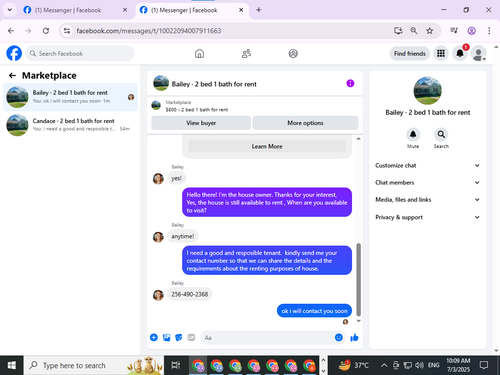Image resolution: width=500 pixels, height=375 pixels.
Task: Click the 37°C weather widget
Action: (353, 365)
